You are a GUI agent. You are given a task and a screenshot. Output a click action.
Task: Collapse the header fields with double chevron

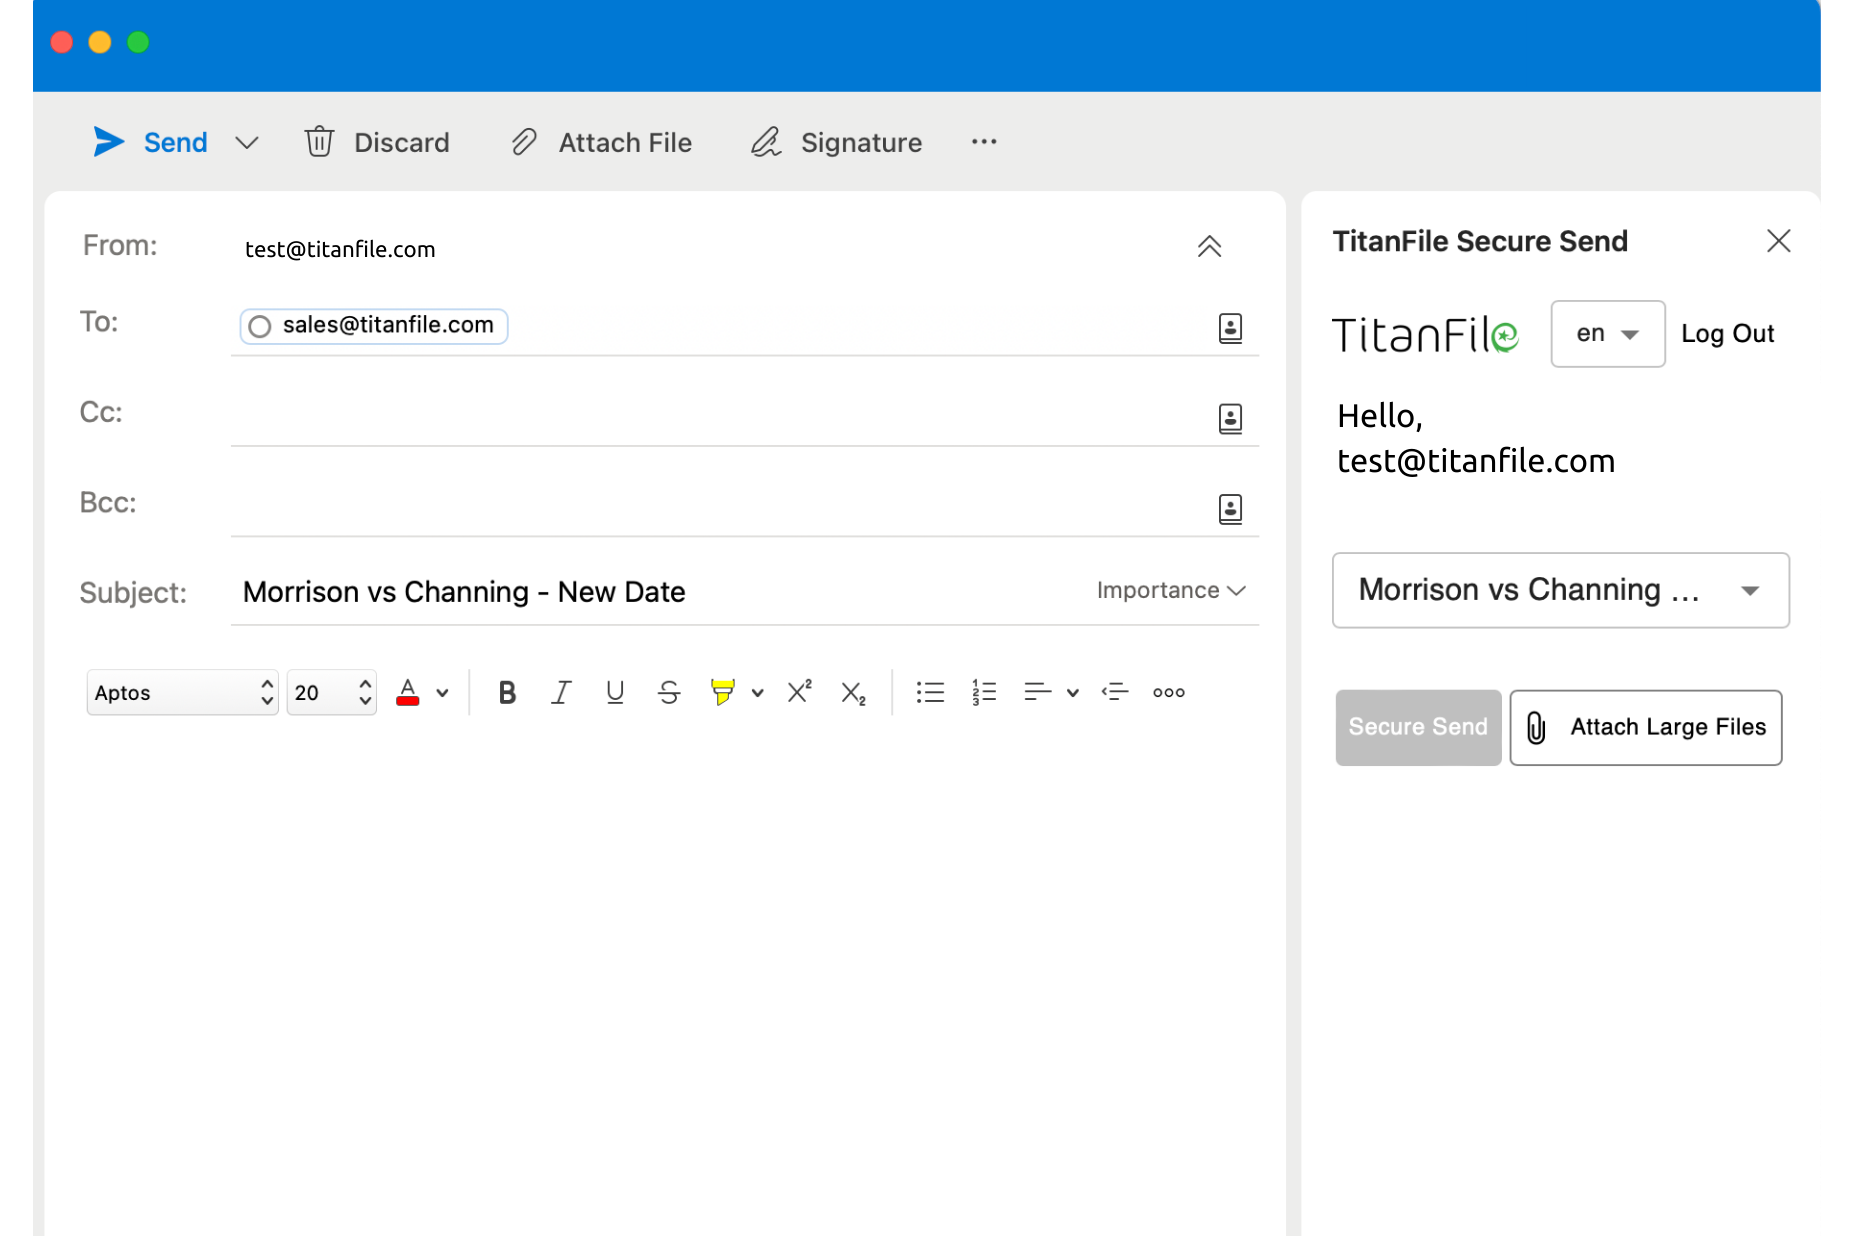coord(1209,246)
